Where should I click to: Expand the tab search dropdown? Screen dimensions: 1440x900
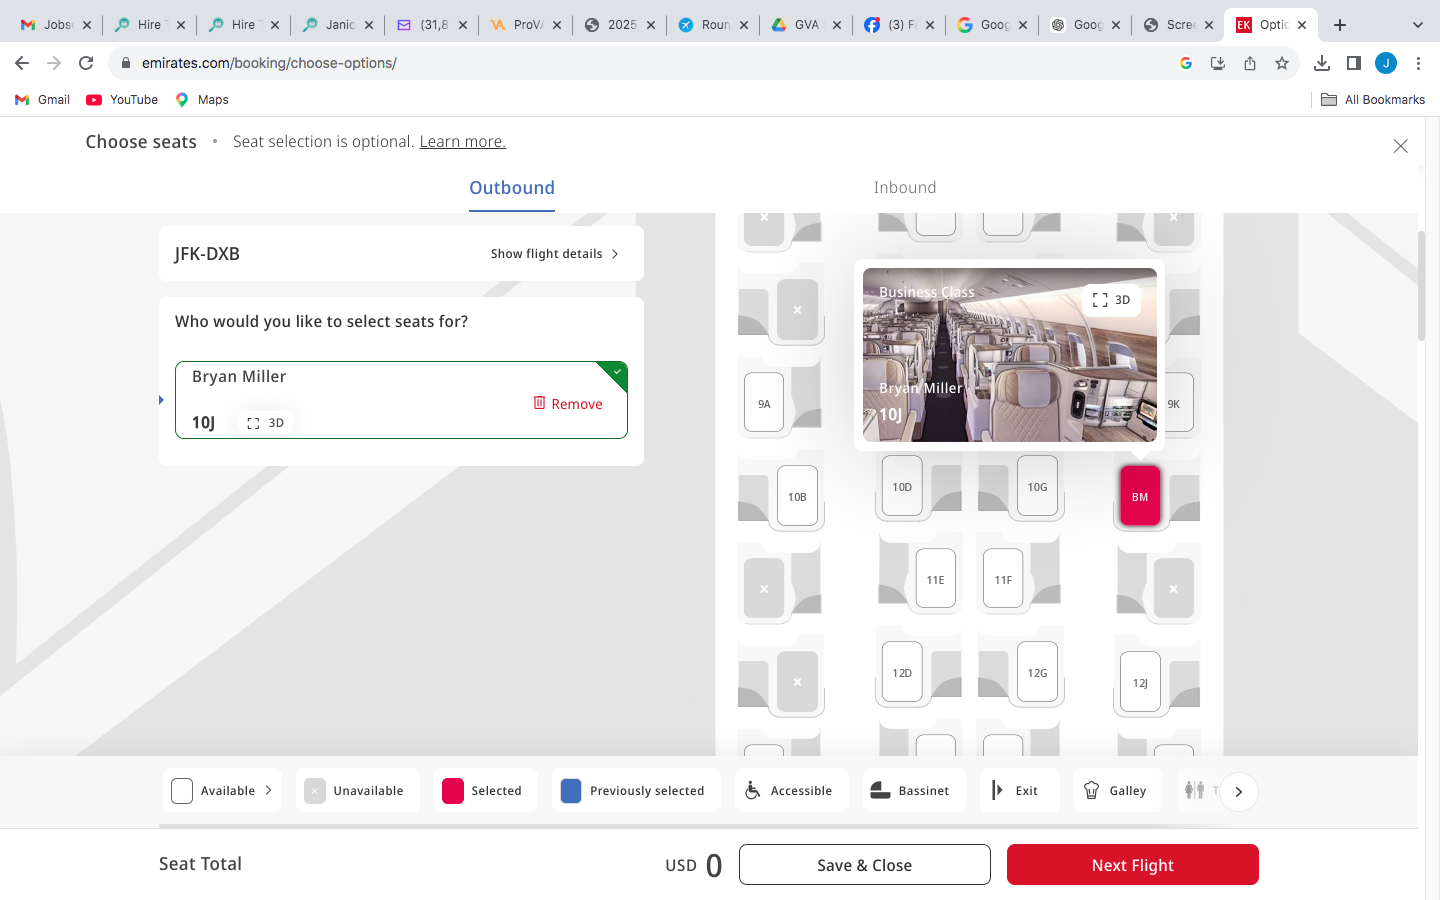coord(1417,25)
